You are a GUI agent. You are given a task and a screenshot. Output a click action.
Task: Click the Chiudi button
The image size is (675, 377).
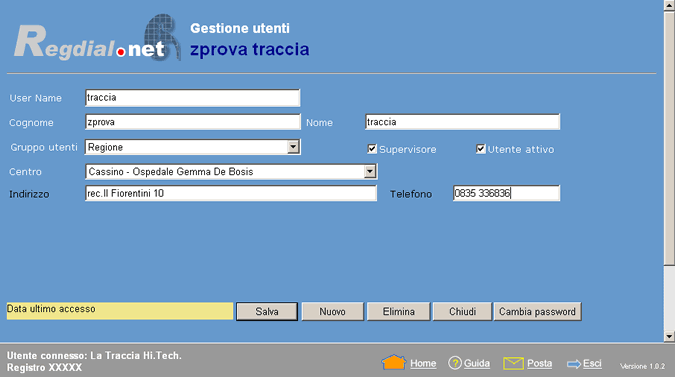(462, 311)
